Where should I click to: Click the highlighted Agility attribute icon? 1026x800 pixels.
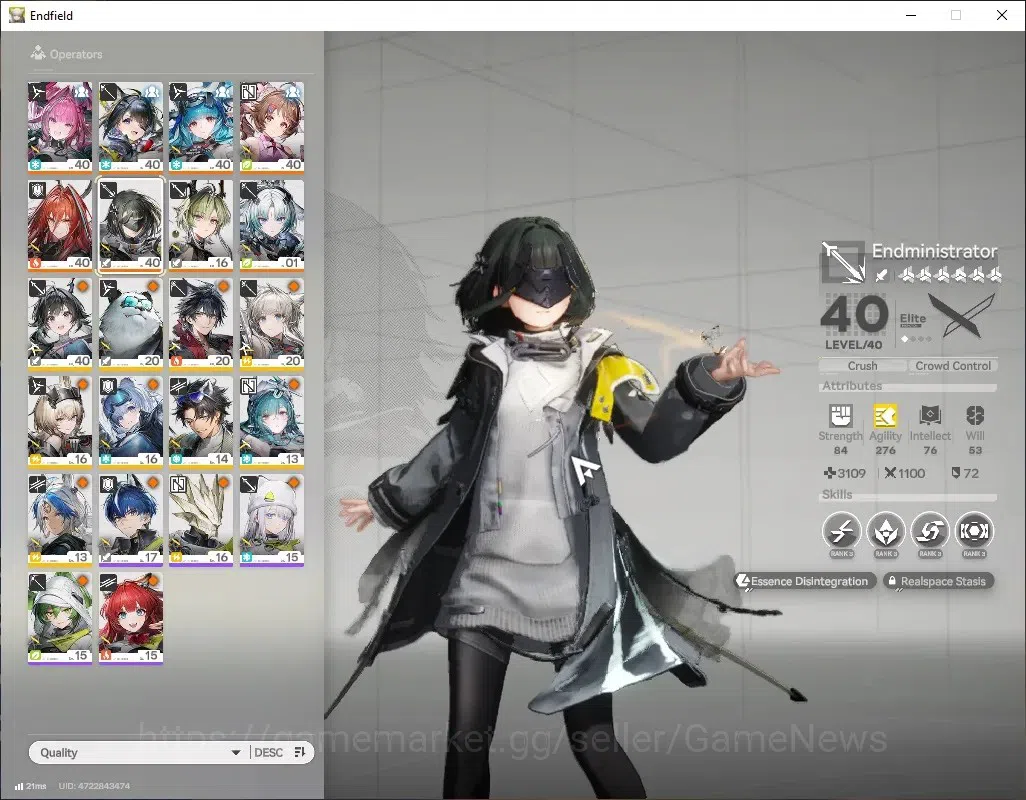[885, 415]
